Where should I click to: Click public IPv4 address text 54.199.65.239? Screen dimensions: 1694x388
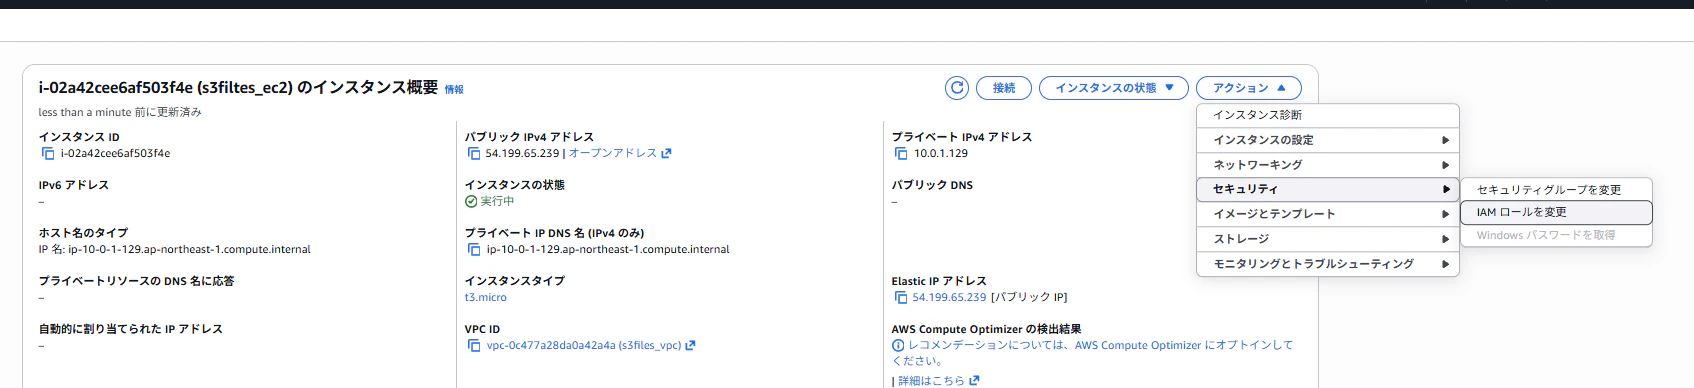tap(523, 153)
